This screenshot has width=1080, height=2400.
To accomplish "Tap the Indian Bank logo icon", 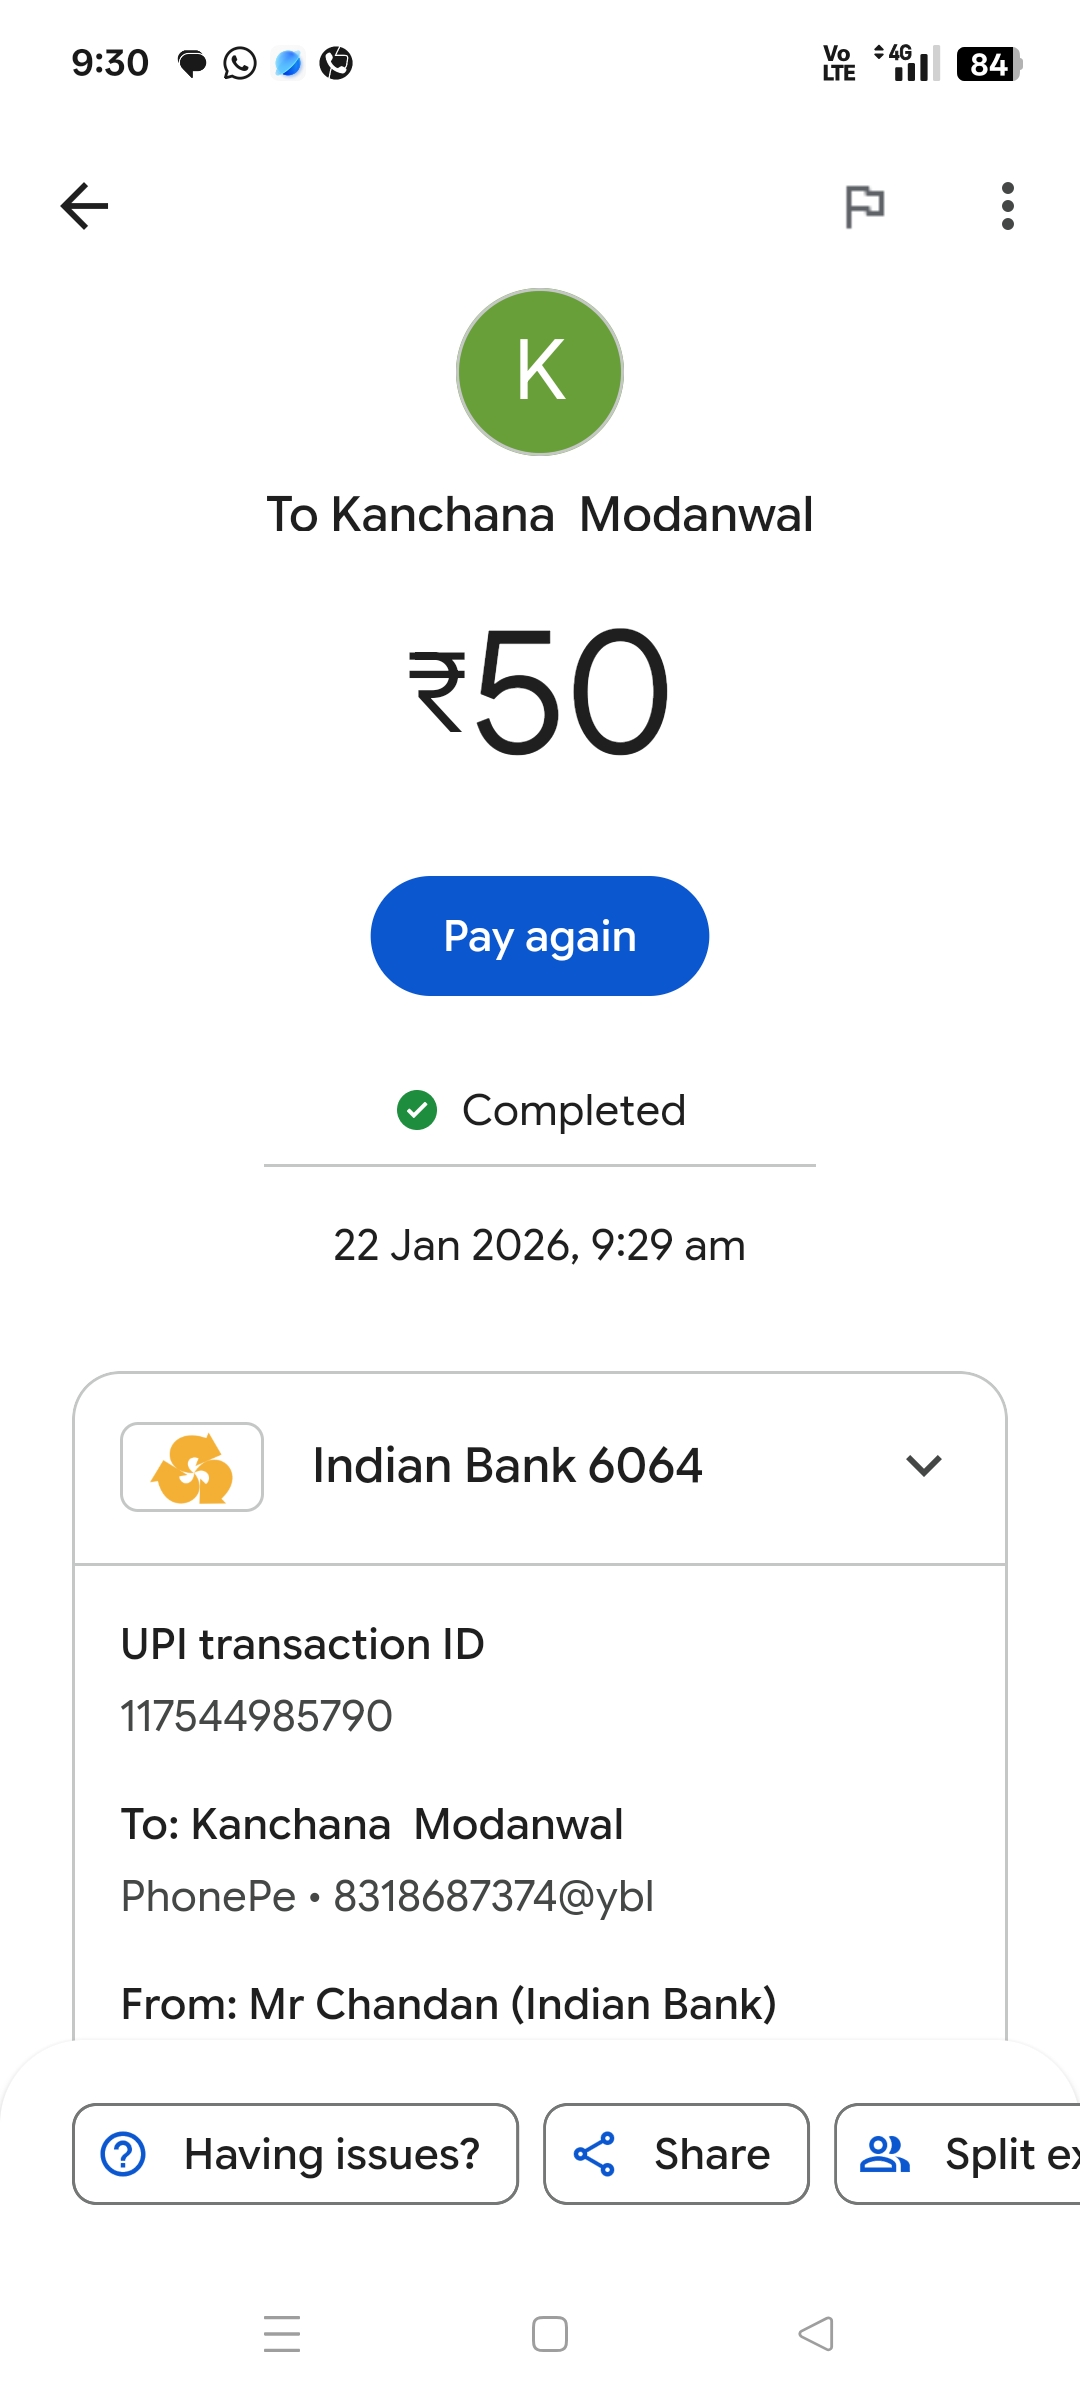I will pos(192,1467).
